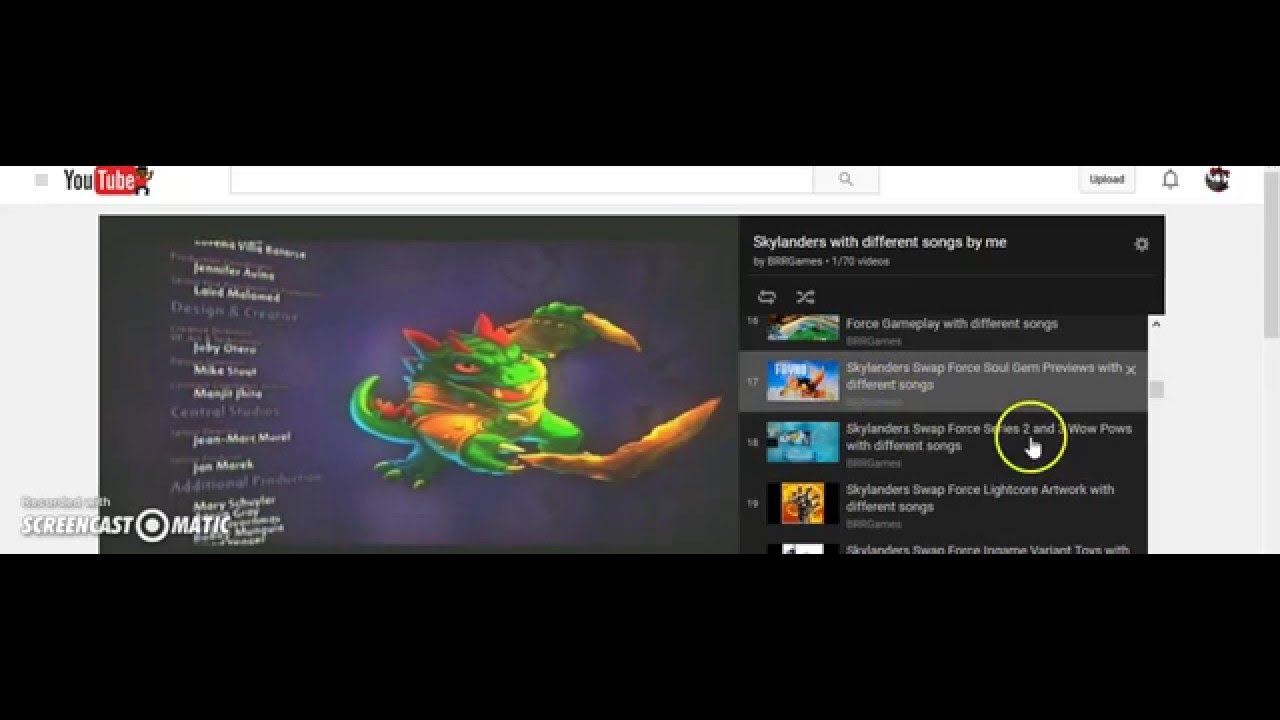Open Force Gameplay with different songs entry

[943, 332]
